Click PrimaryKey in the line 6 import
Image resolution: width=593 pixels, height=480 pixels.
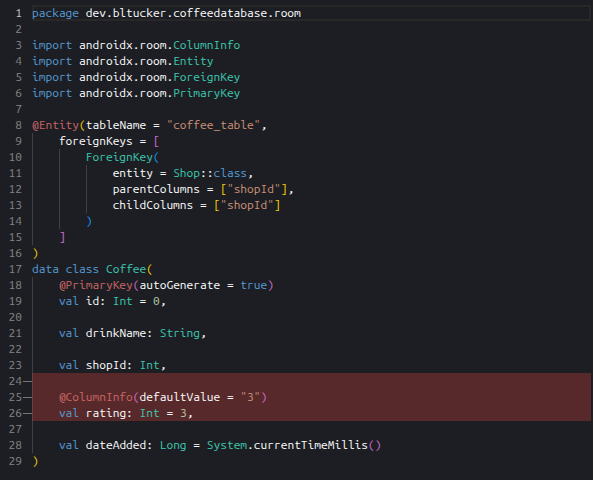pyautogui.click(x=206, y=93)
